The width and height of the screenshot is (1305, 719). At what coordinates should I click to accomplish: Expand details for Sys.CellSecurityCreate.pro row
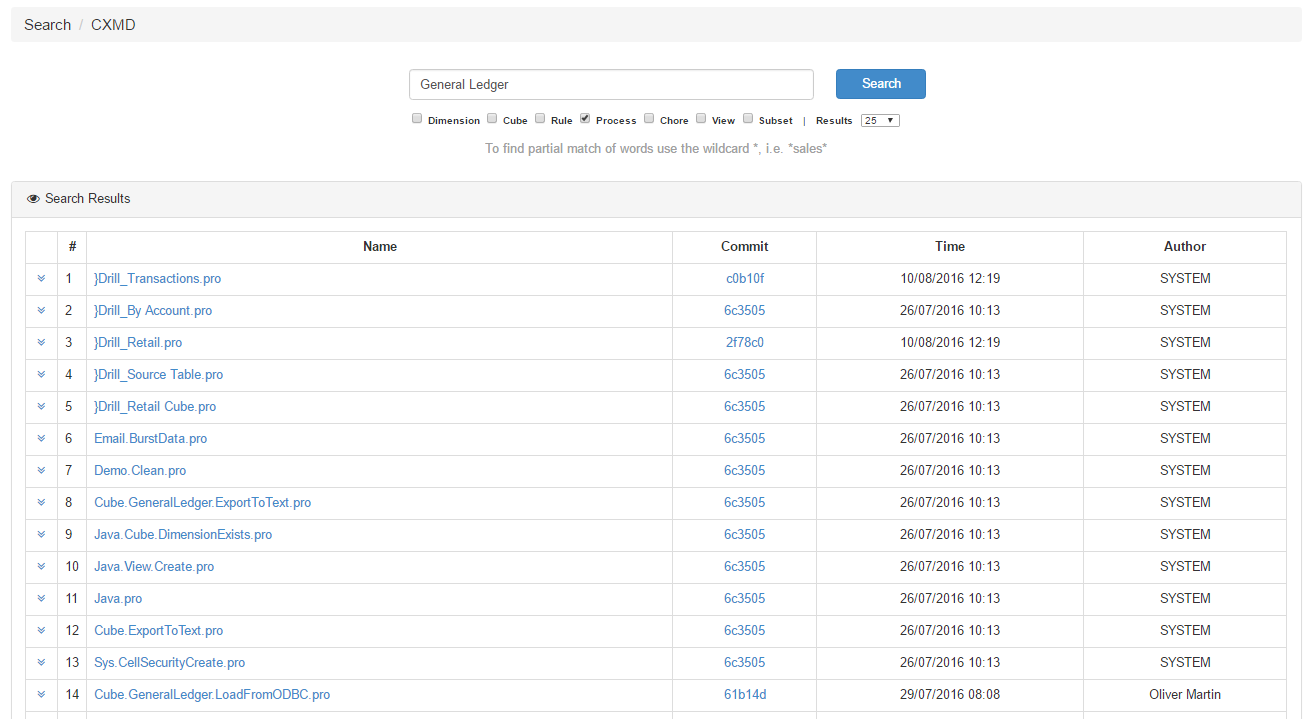41,662
